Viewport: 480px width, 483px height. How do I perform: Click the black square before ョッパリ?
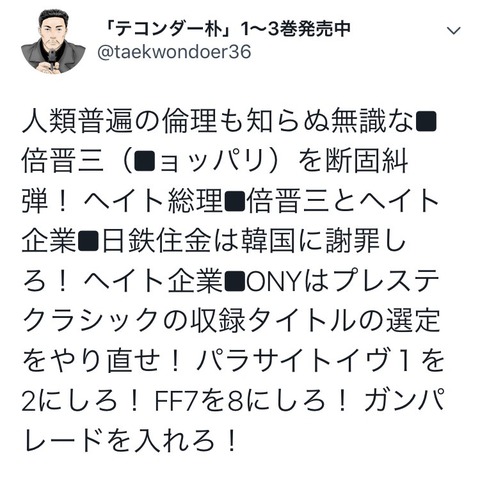[144, 161]
